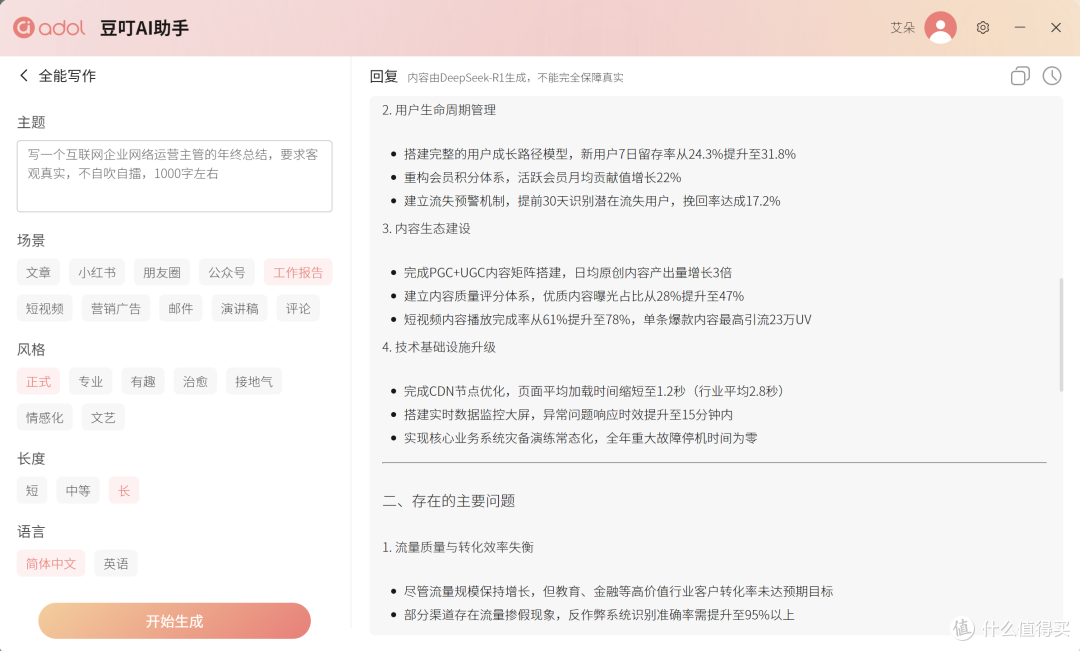Click the 全能写作 page title

pyautogui.click(x=67, y=75)
